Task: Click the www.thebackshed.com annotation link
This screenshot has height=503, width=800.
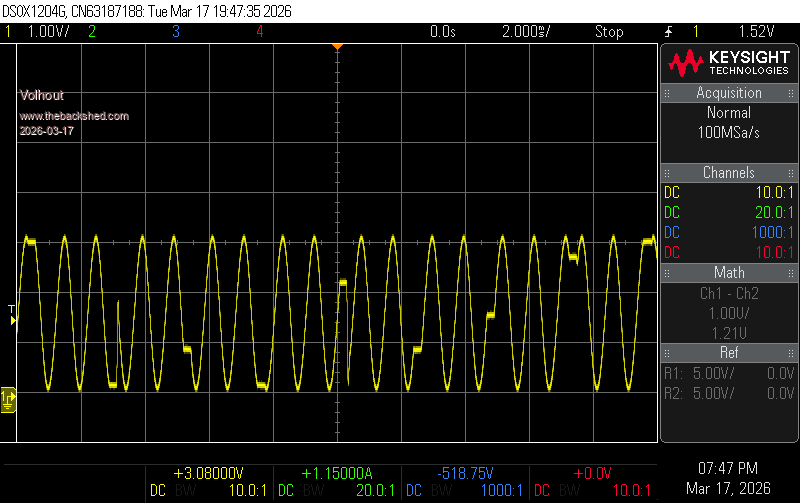Action: click(74, 116)
